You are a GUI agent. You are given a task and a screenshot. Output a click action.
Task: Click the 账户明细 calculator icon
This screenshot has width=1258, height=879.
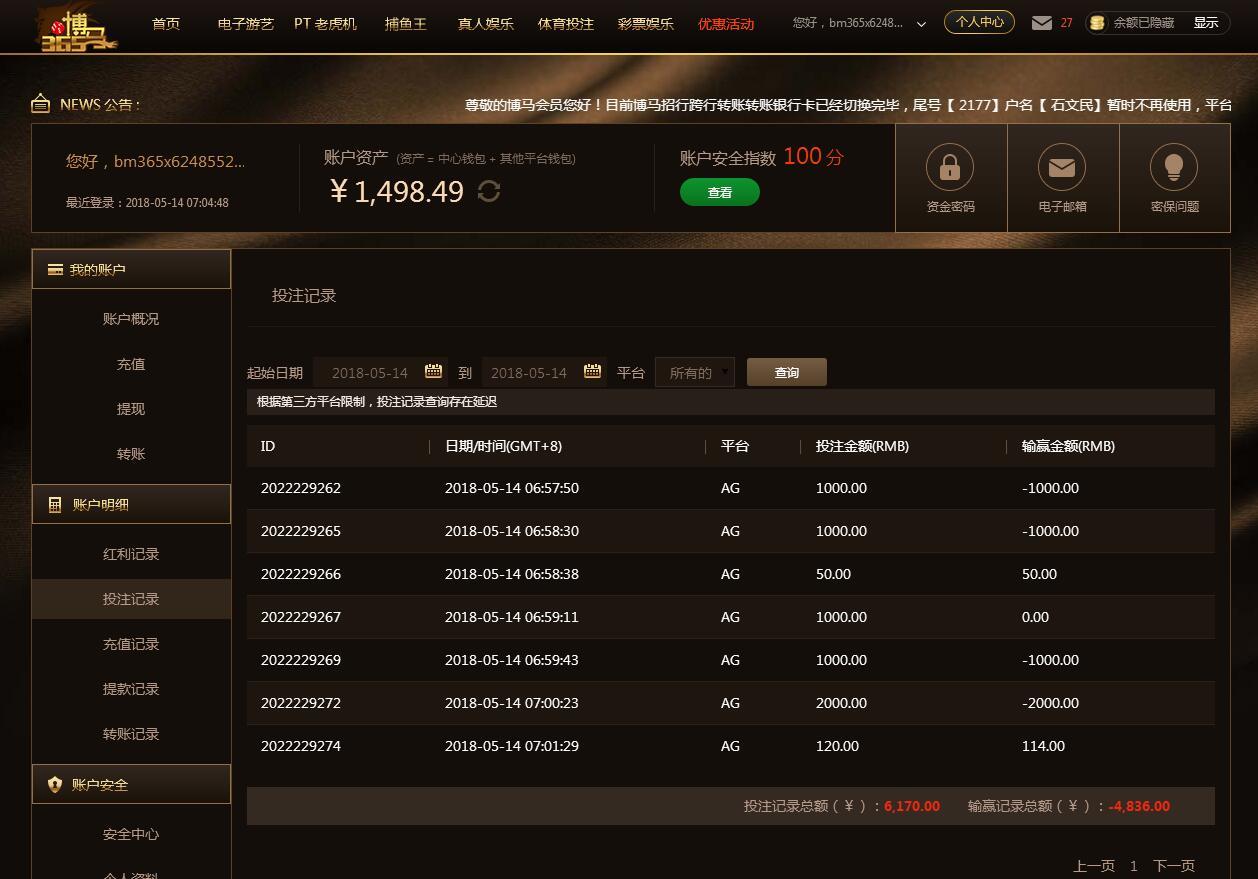coord(55,505)
